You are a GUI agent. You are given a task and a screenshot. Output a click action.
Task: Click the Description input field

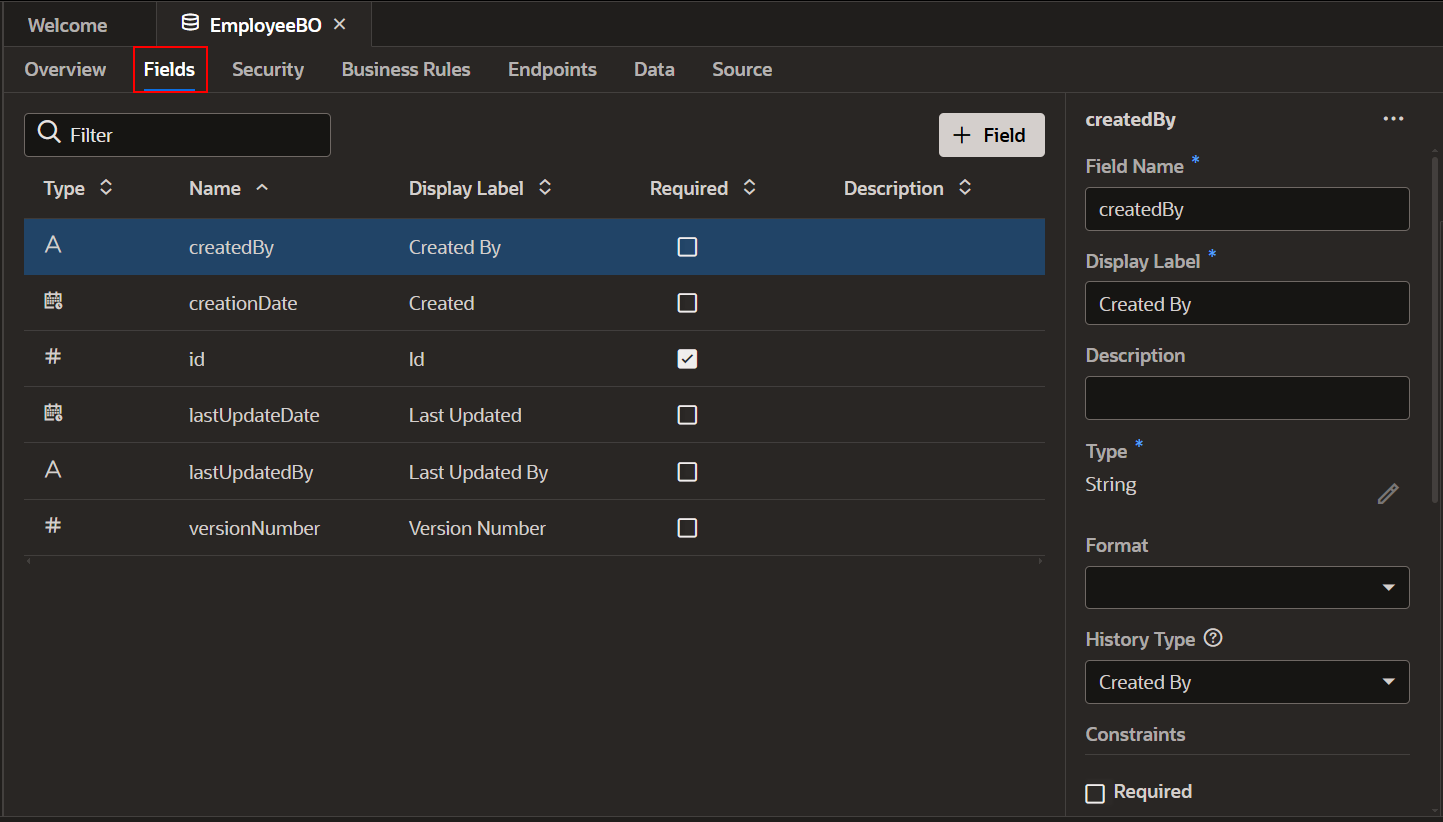click(1247, 398)
